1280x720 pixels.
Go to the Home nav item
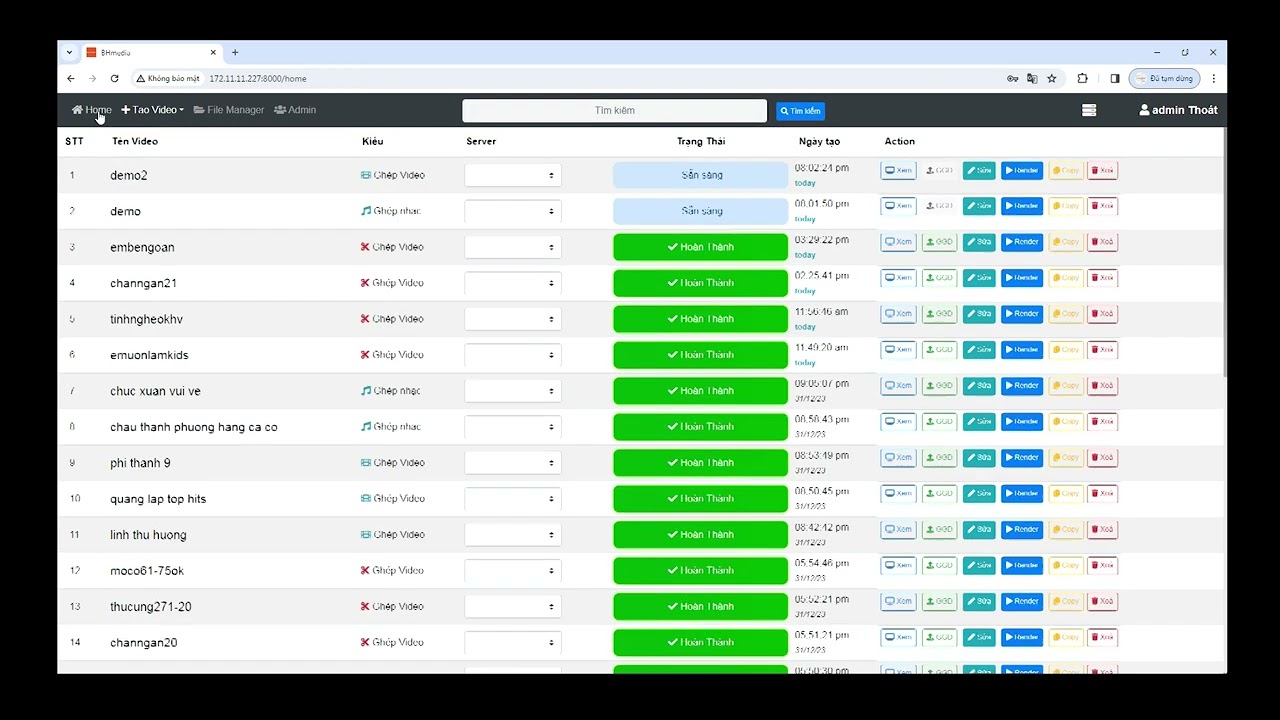click(x=91, y=110)
